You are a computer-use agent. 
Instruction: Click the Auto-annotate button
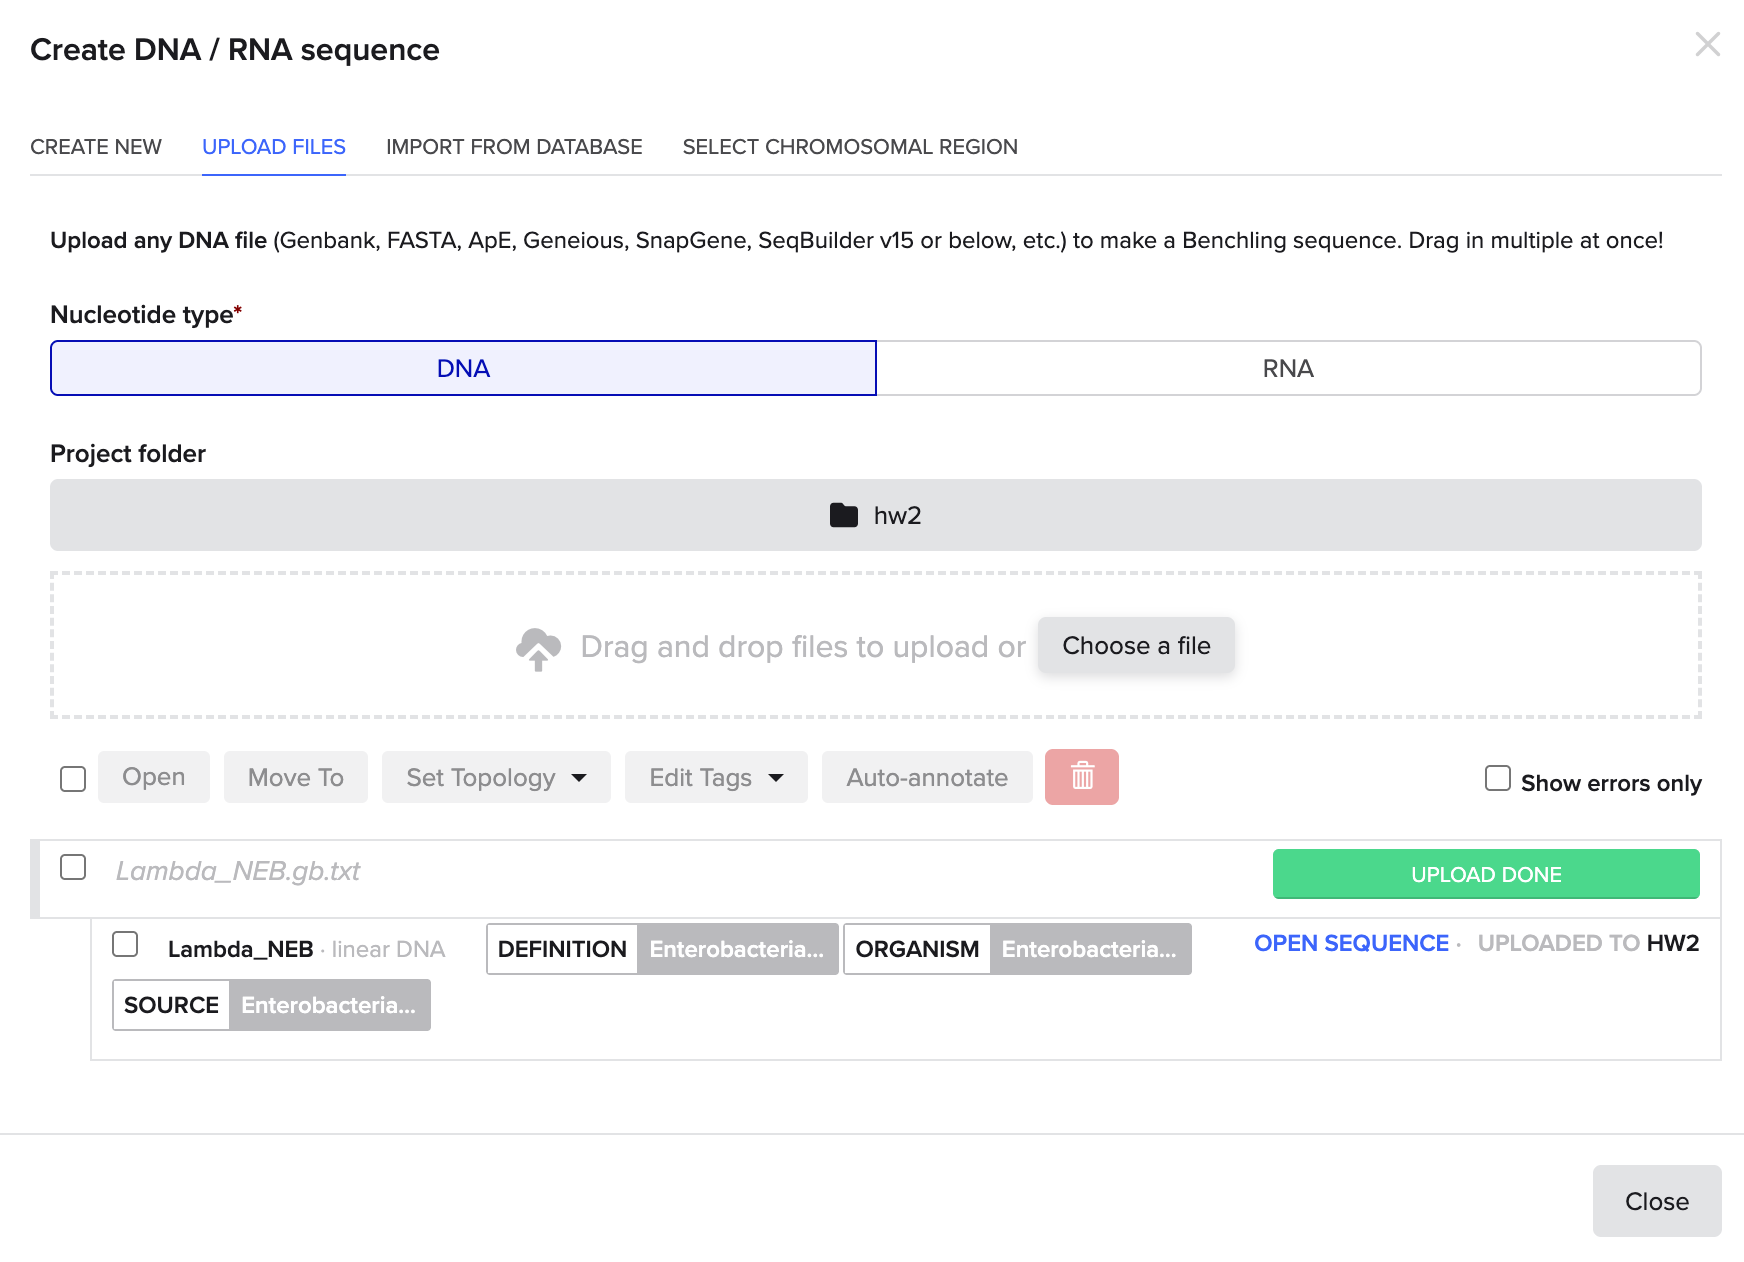coord(926,778)
